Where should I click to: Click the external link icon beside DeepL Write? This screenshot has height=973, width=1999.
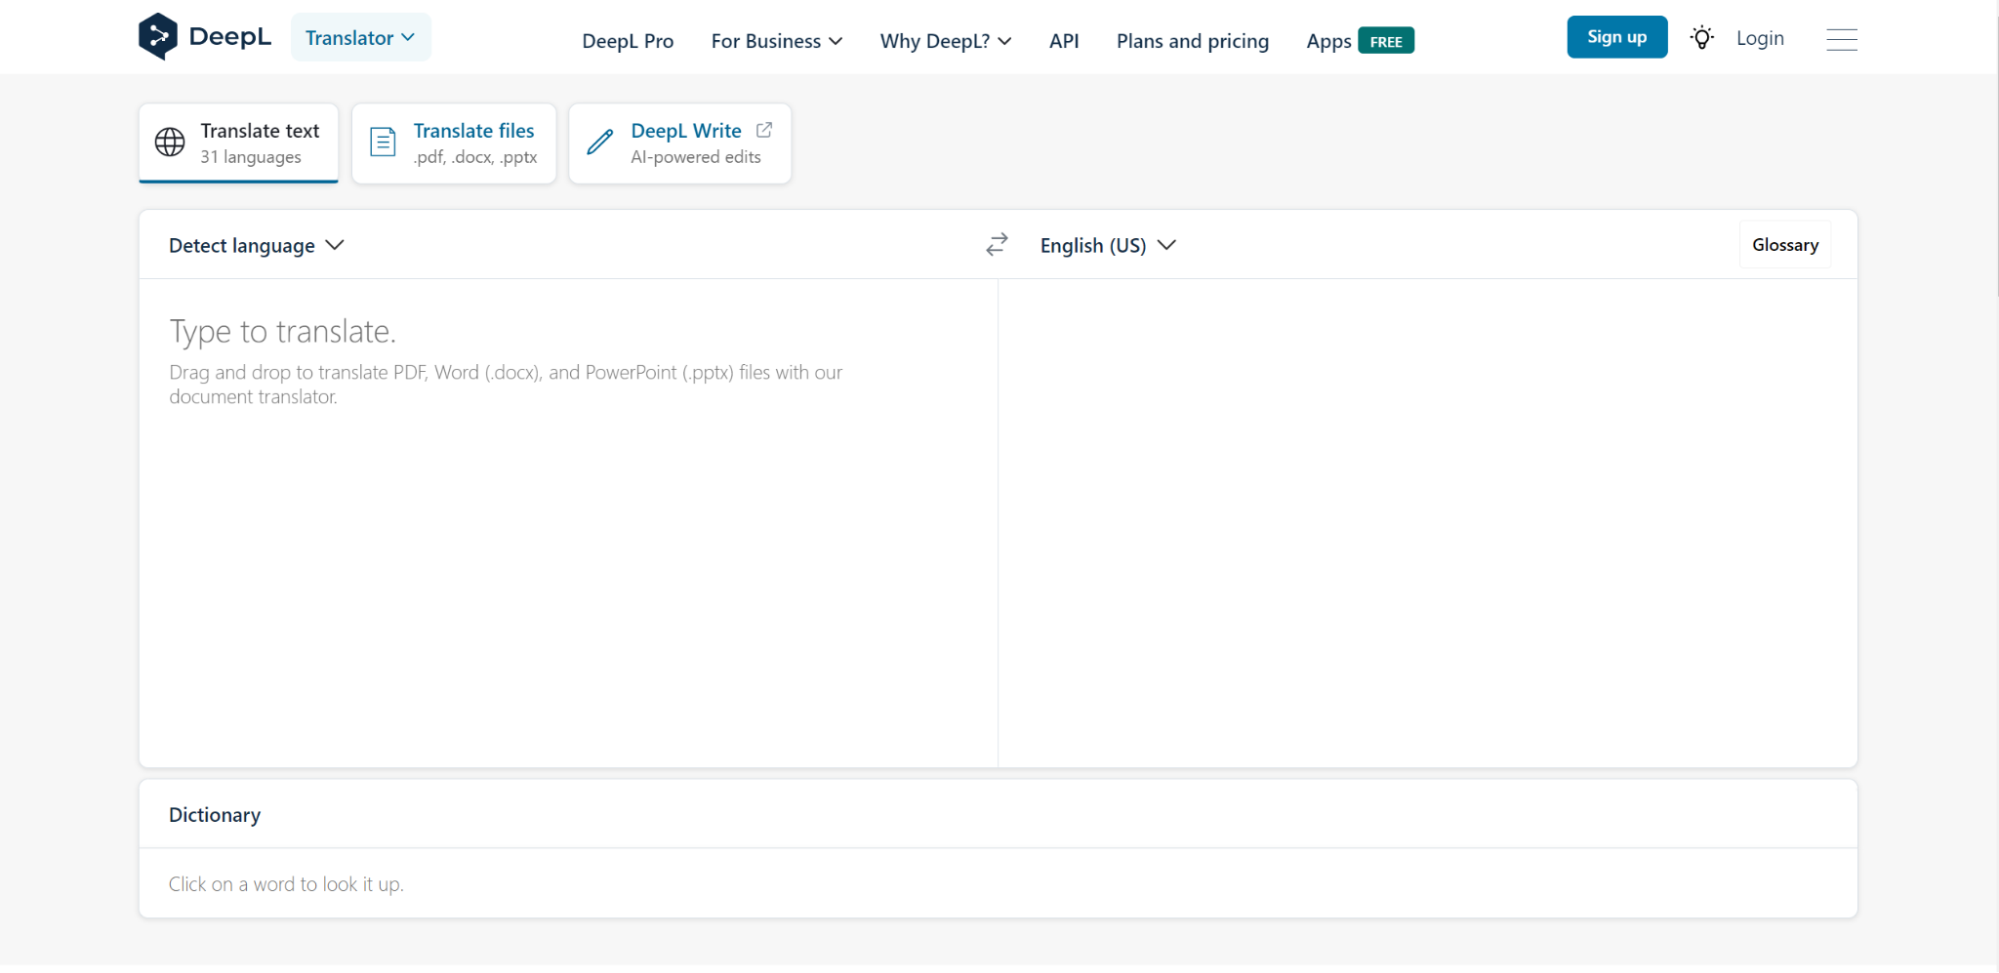click(x=764, y=130)
